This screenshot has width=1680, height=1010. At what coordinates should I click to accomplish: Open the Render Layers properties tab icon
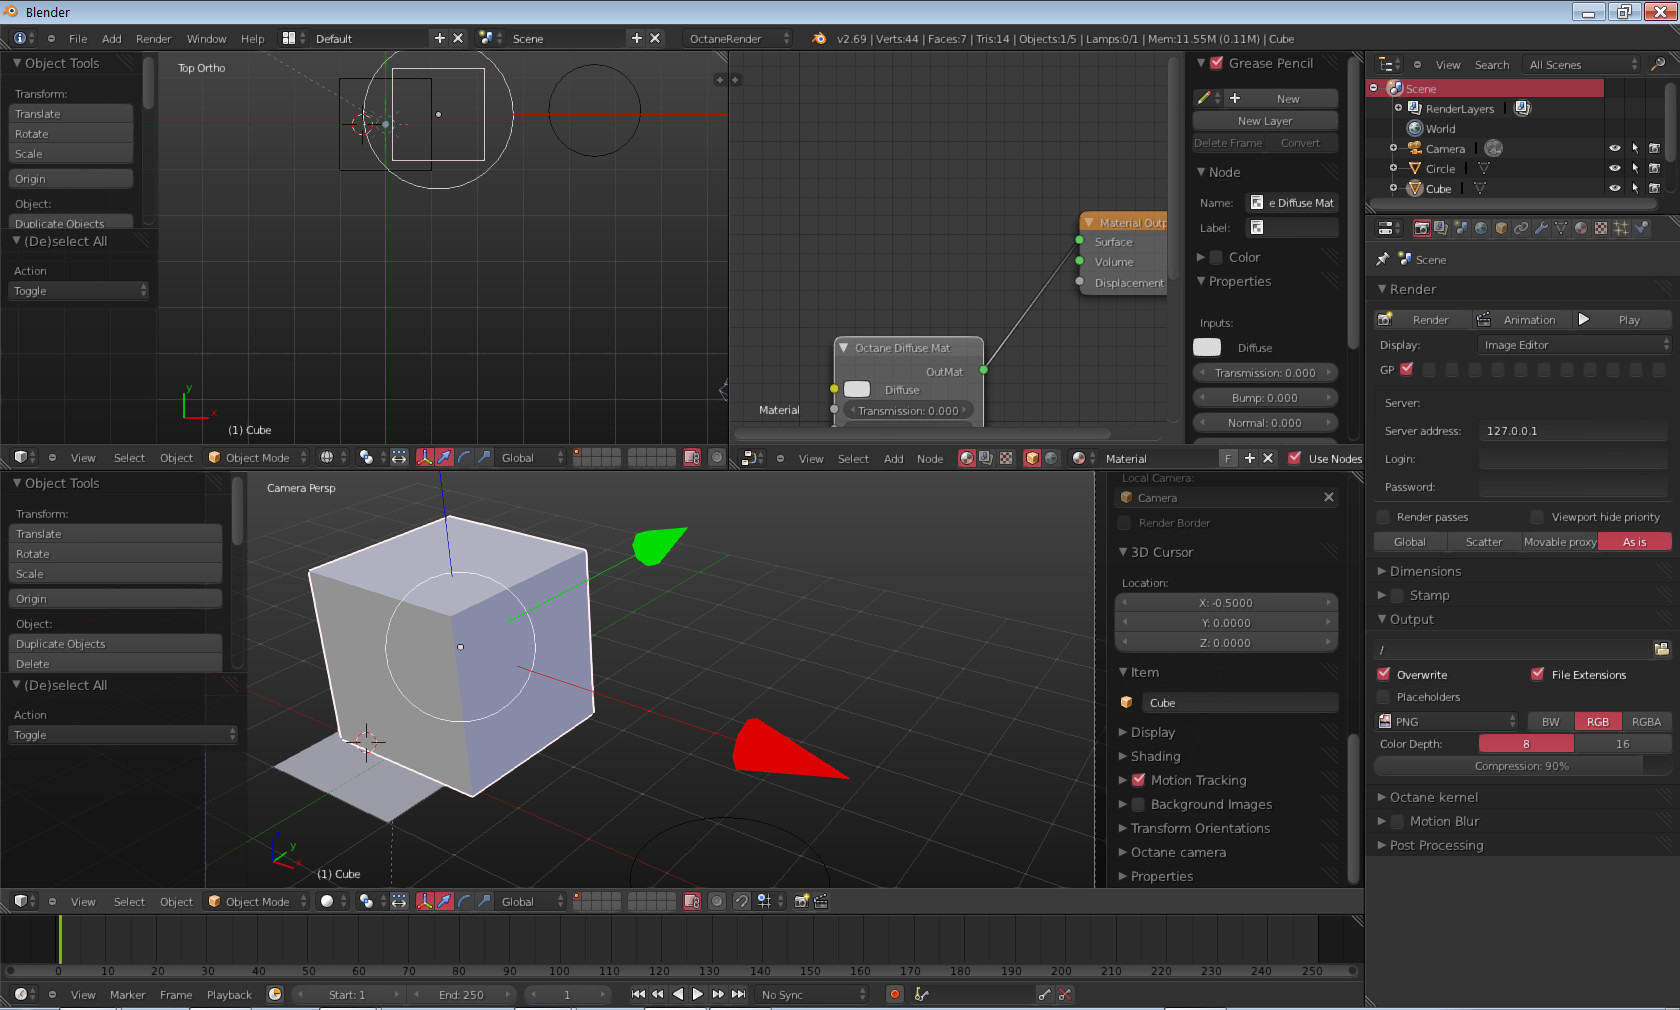(1441, 228)
